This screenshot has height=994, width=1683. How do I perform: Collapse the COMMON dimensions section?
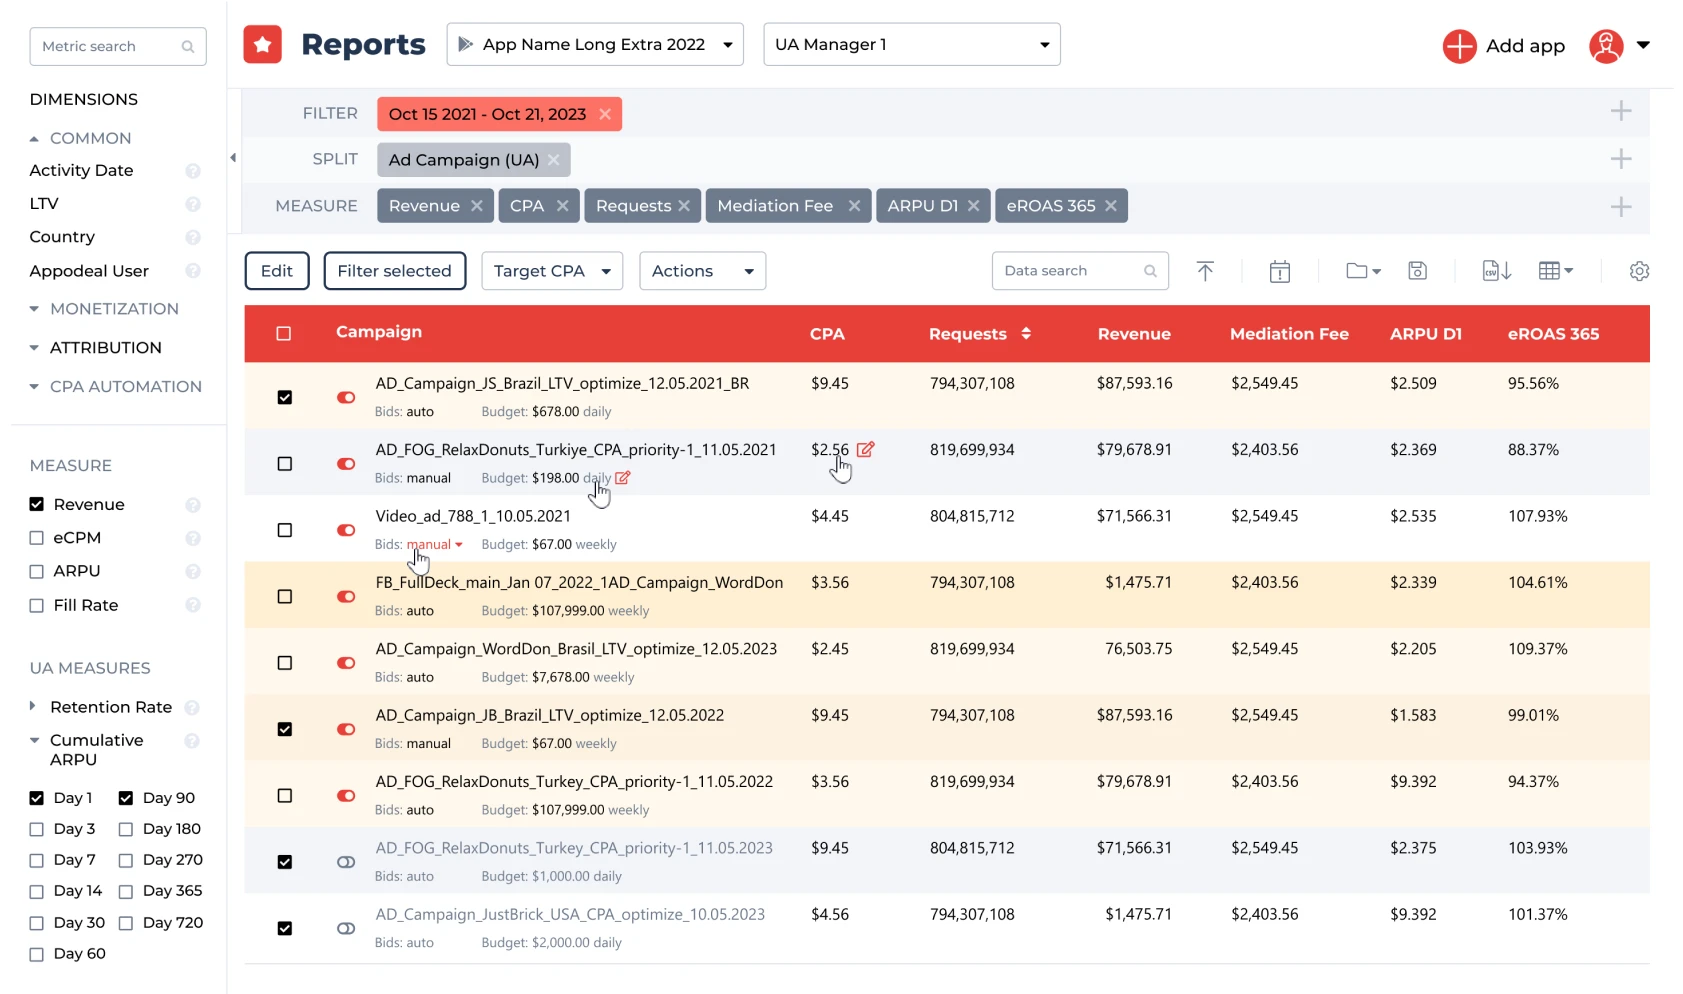click(x=34, y=139)
